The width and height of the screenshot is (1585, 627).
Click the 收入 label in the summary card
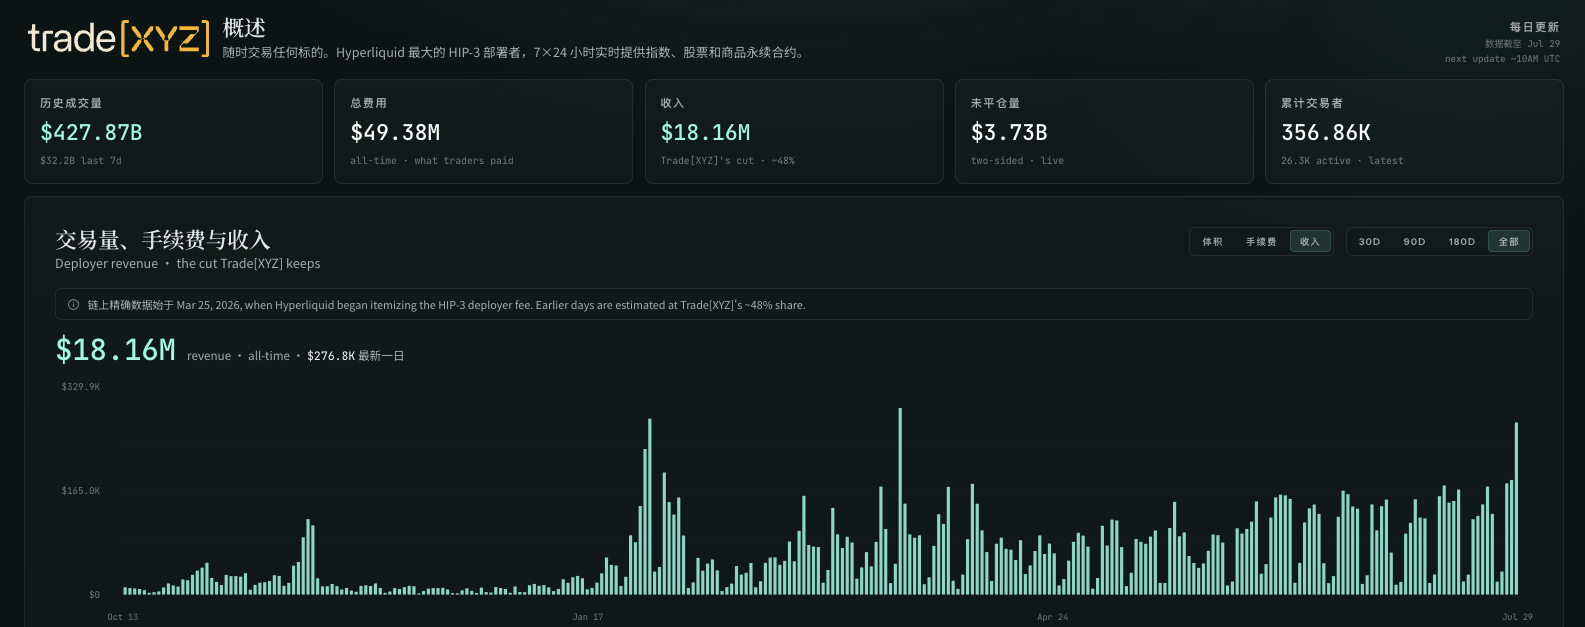pos(672,103)
